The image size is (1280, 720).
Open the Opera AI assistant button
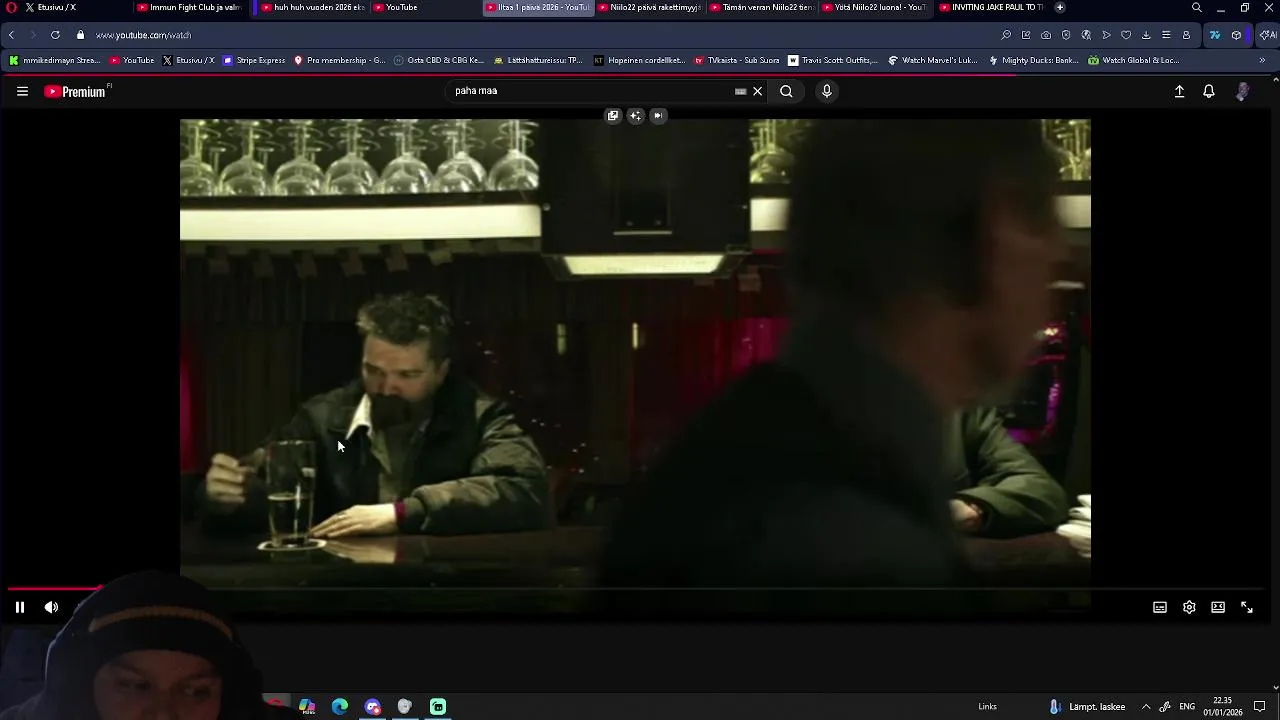pyautogui.click(x=1268, y=35)
